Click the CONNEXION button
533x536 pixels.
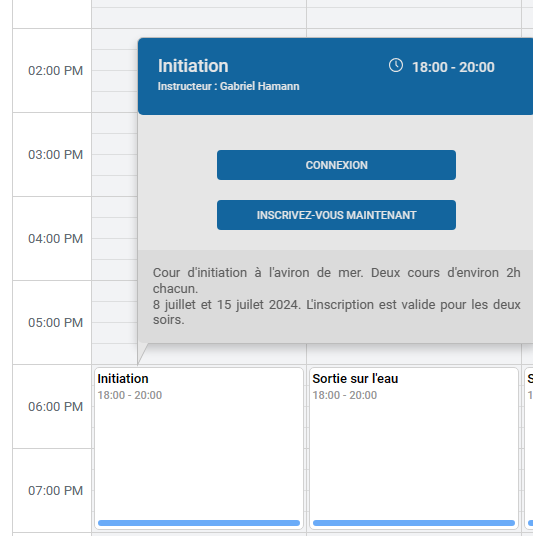336,165
